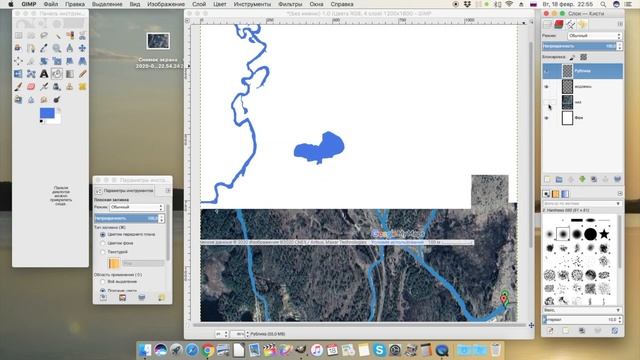Open Mode dropdown in tool options panel
Viewport: 640px width, 360px height.
[136, 207]
